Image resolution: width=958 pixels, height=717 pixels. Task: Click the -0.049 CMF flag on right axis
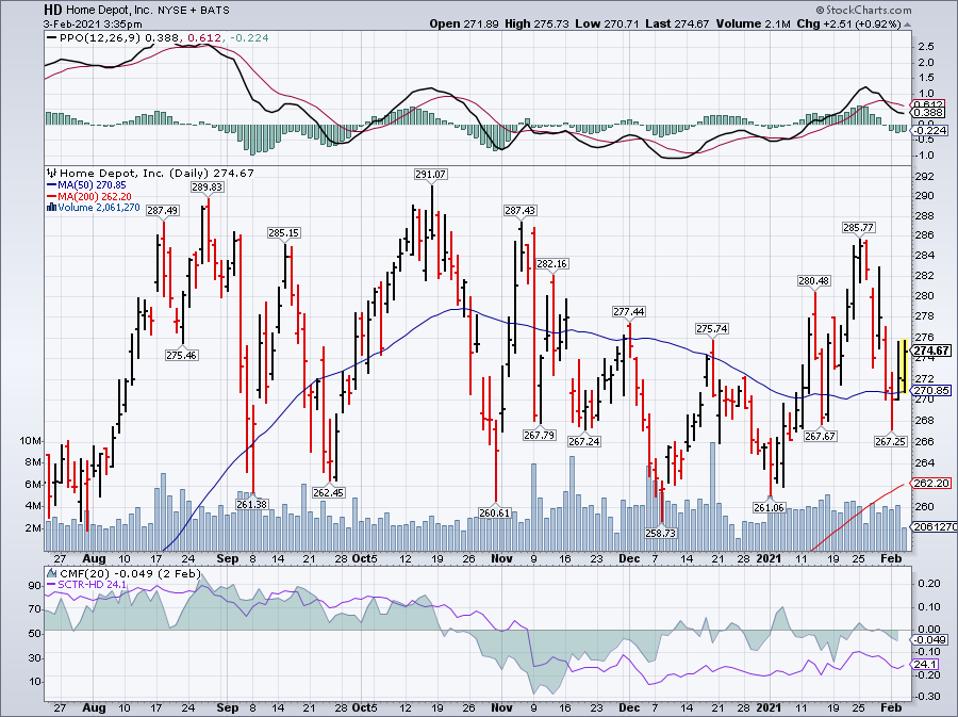pos(930,640)
